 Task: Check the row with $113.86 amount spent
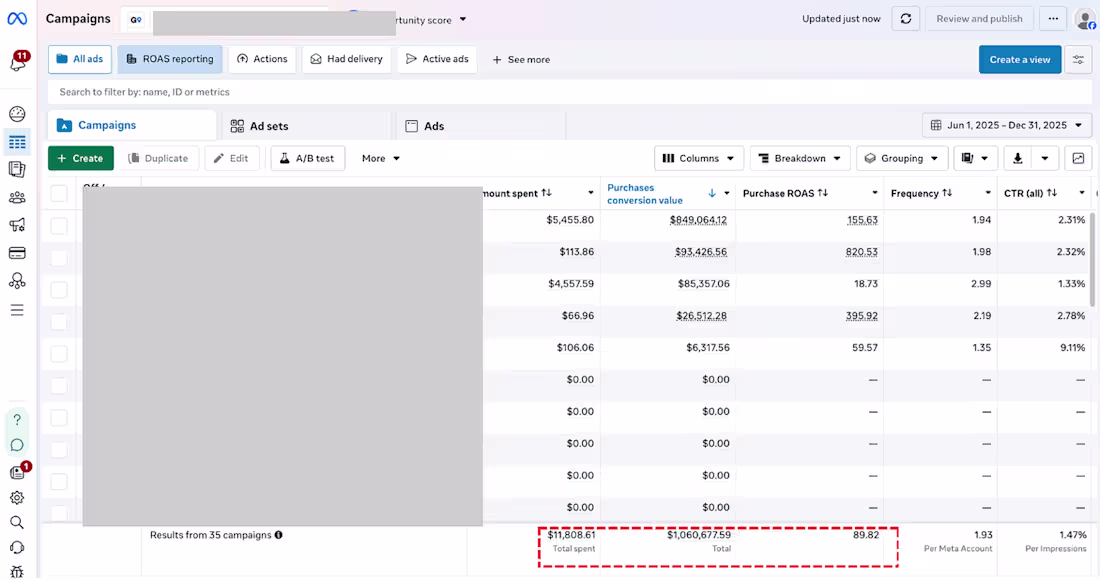coord(59,258)
